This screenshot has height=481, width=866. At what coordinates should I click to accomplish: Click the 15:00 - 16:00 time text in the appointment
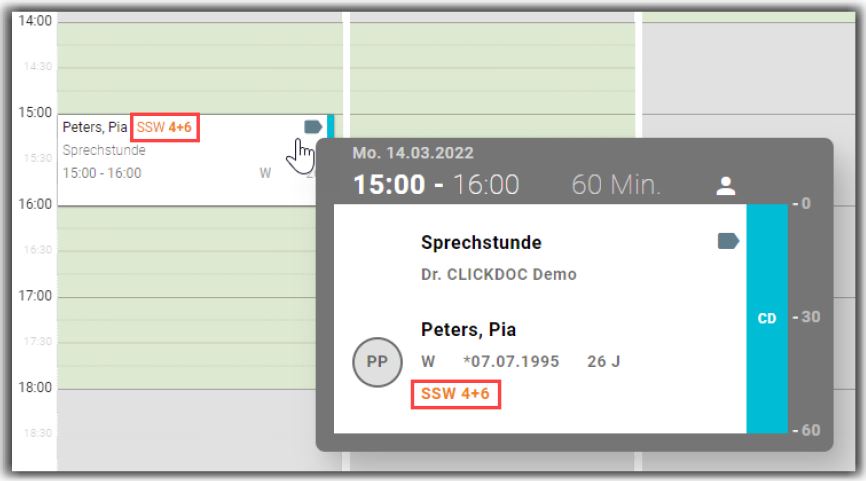coord(102,173)
